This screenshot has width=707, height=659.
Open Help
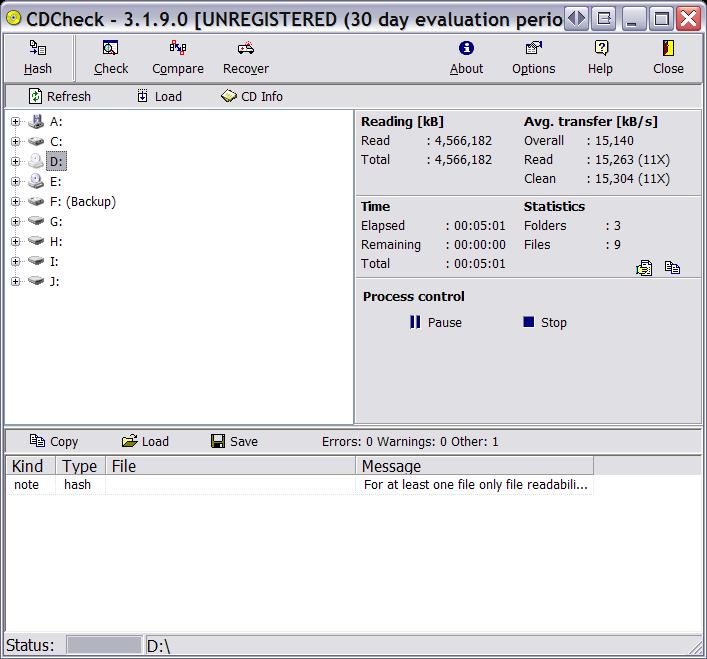pos(600,57)
